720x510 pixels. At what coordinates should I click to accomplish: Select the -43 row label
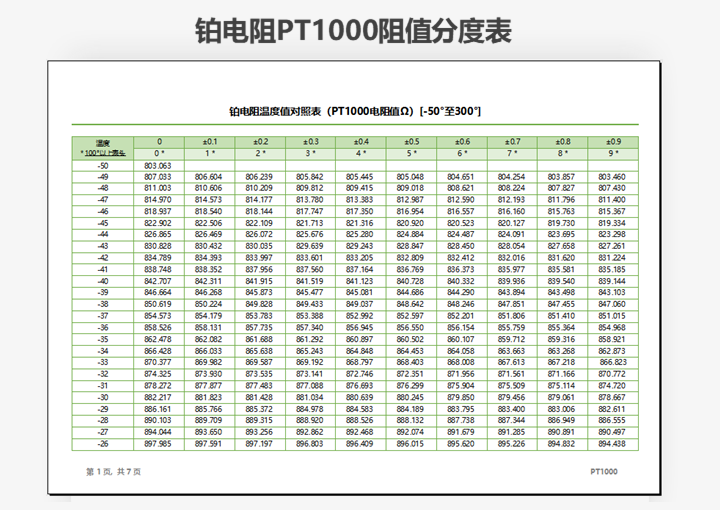click(103, 247)
